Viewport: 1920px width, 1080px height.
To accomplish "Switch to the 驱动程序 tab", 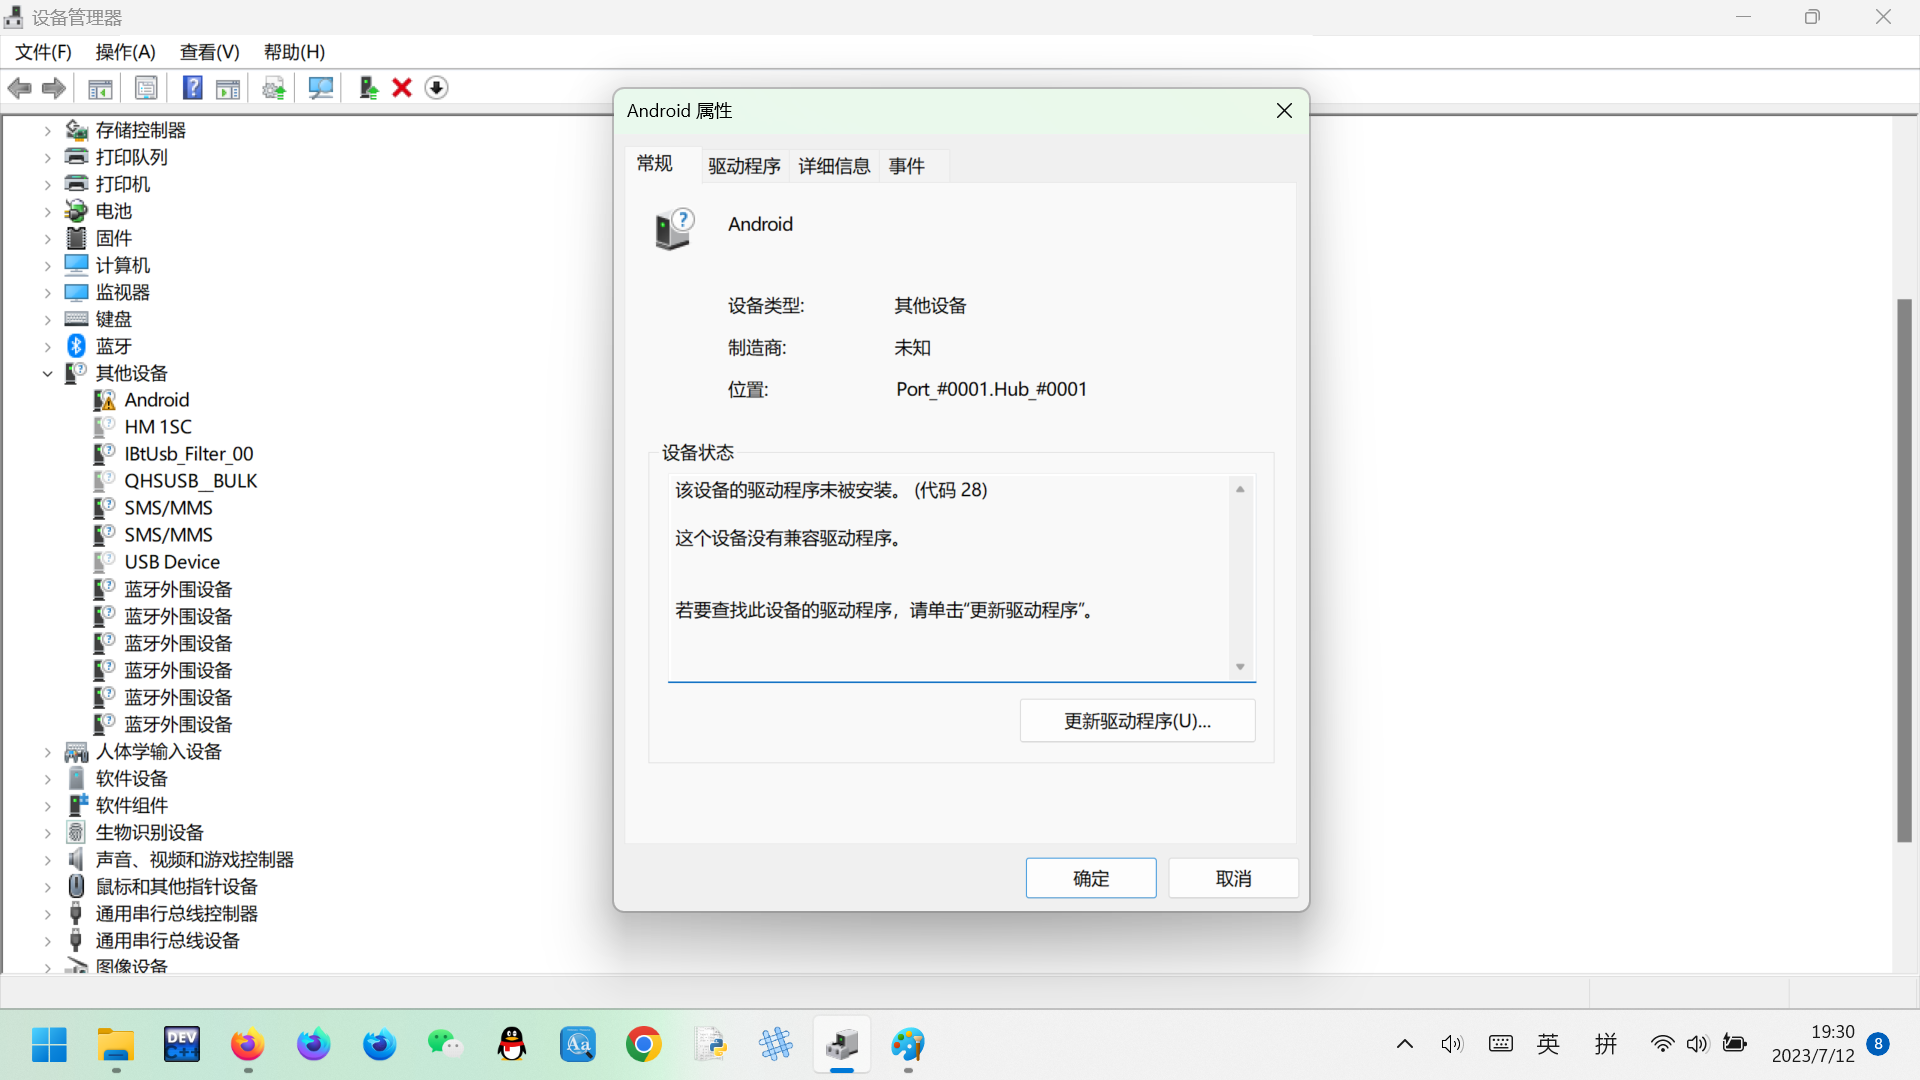I will point(744,166).
